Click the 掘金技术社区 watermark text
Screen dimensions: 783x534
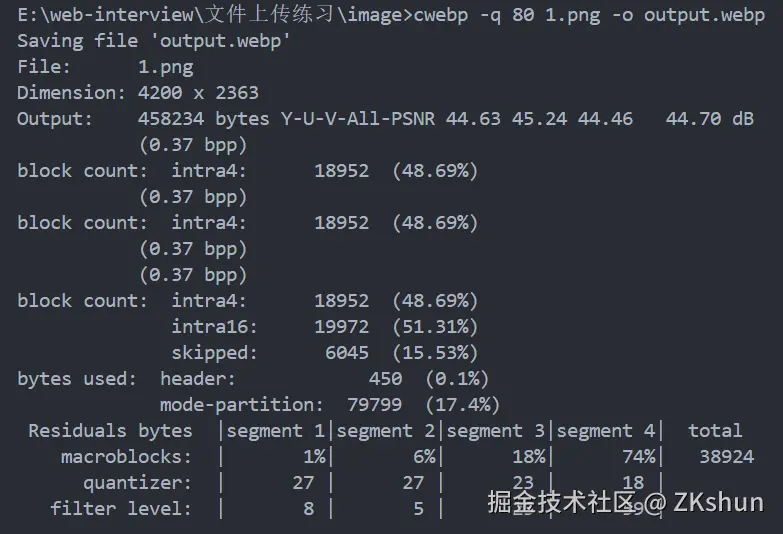click(562, 502)
